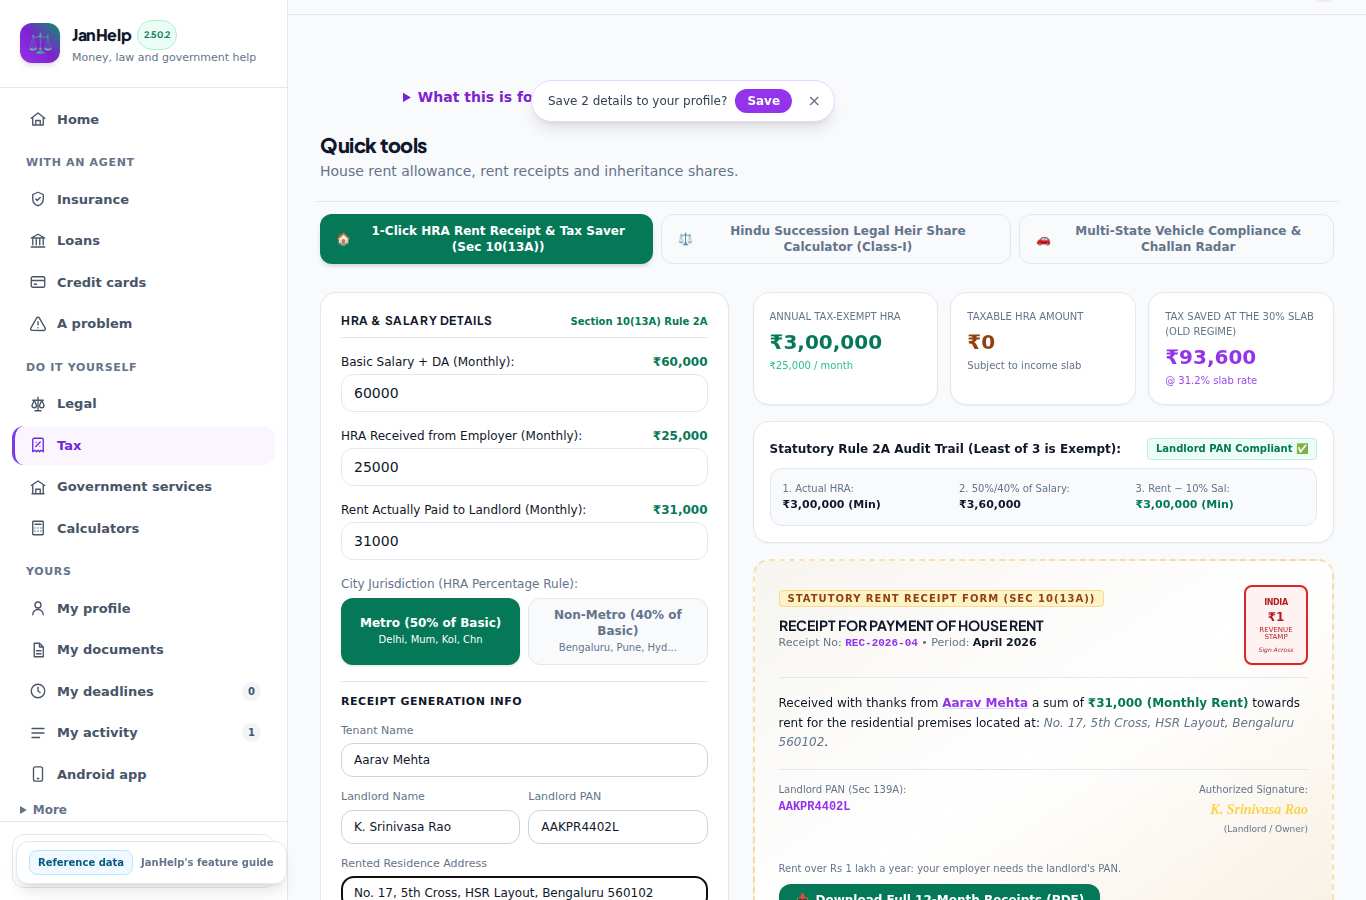Click the Rented Residence Address field
The image size is (1366, 900).
pyautogui.click(x=524, y=888)
